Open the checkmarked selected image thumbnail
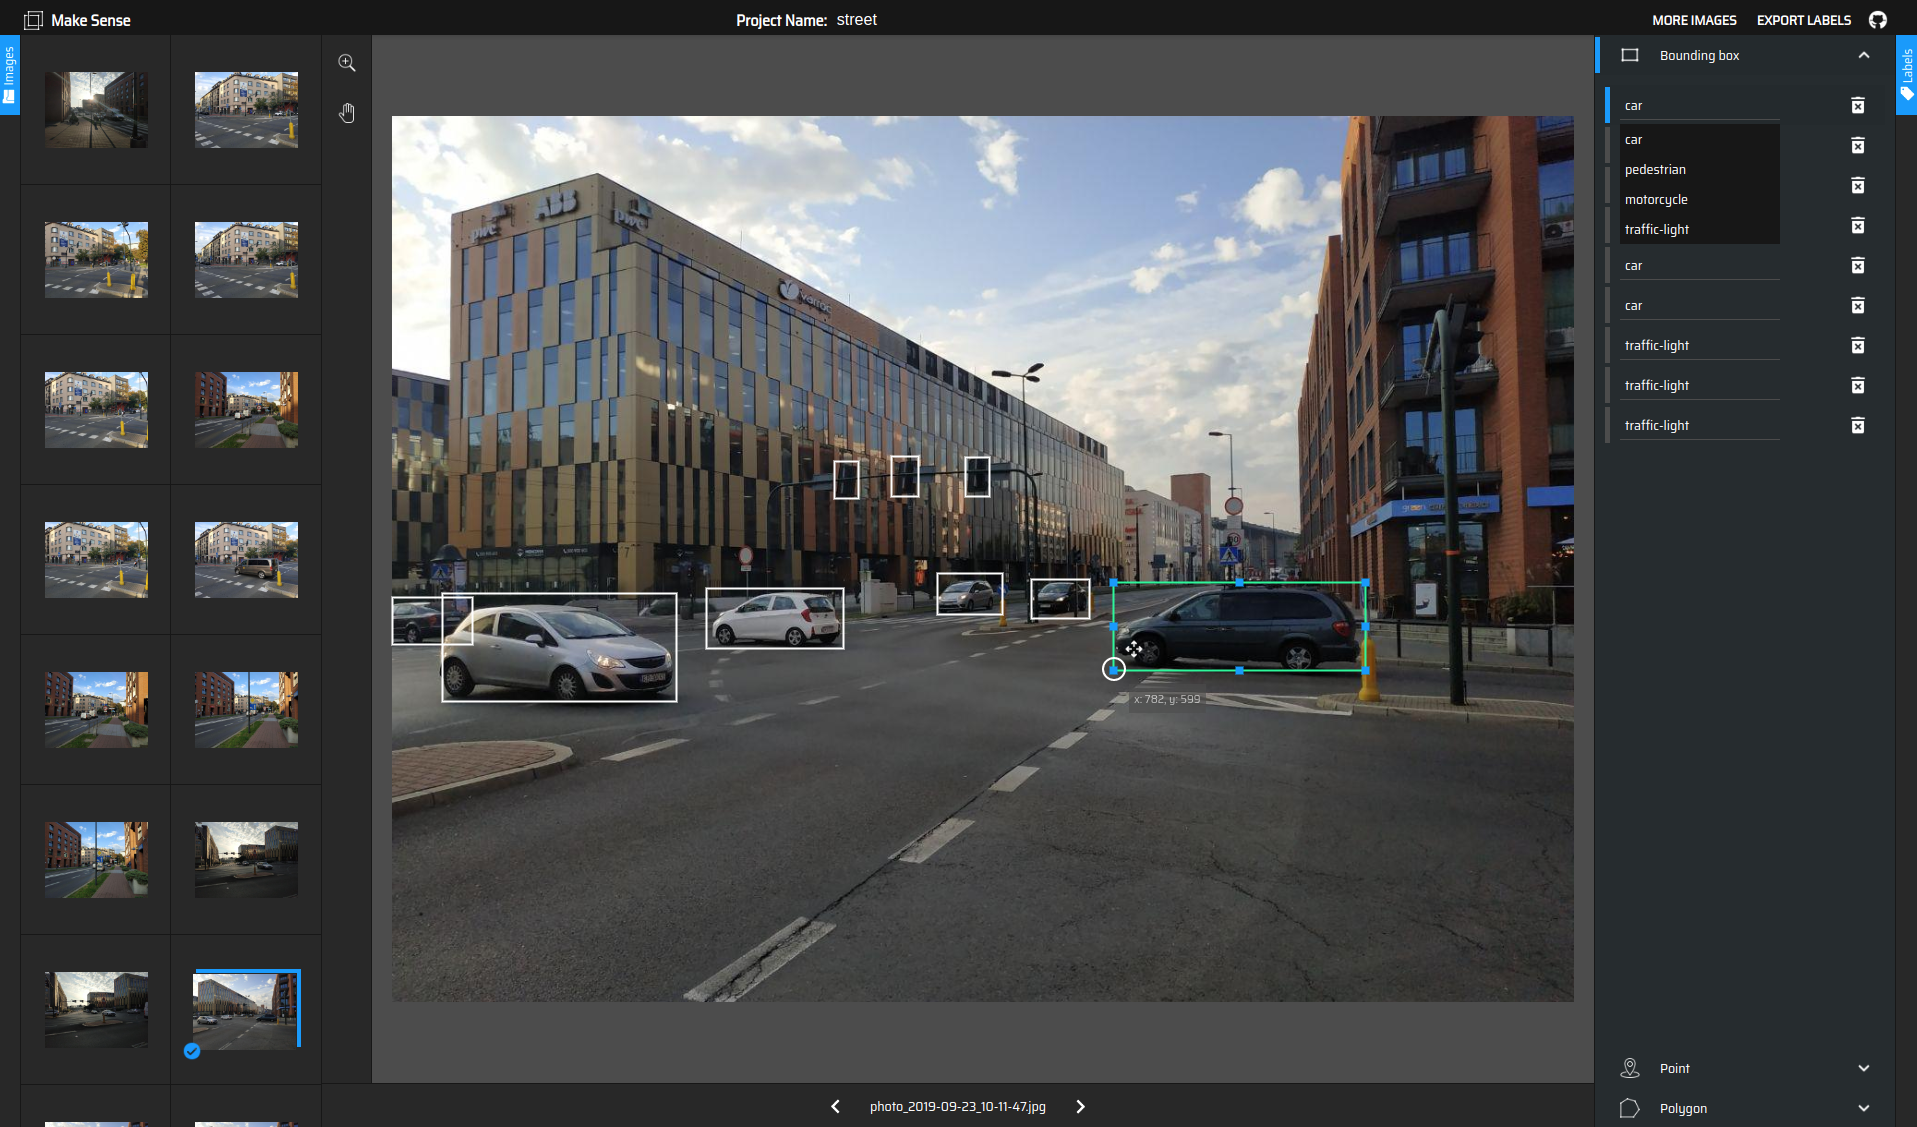 pos(246,1010)
